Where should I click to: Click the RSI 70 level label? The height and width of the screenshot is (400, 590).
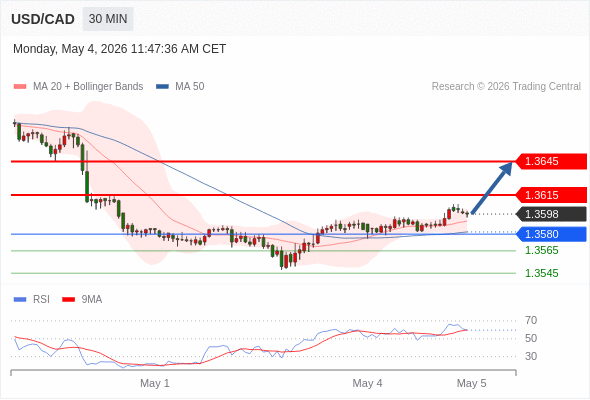[x=531, y=321]
